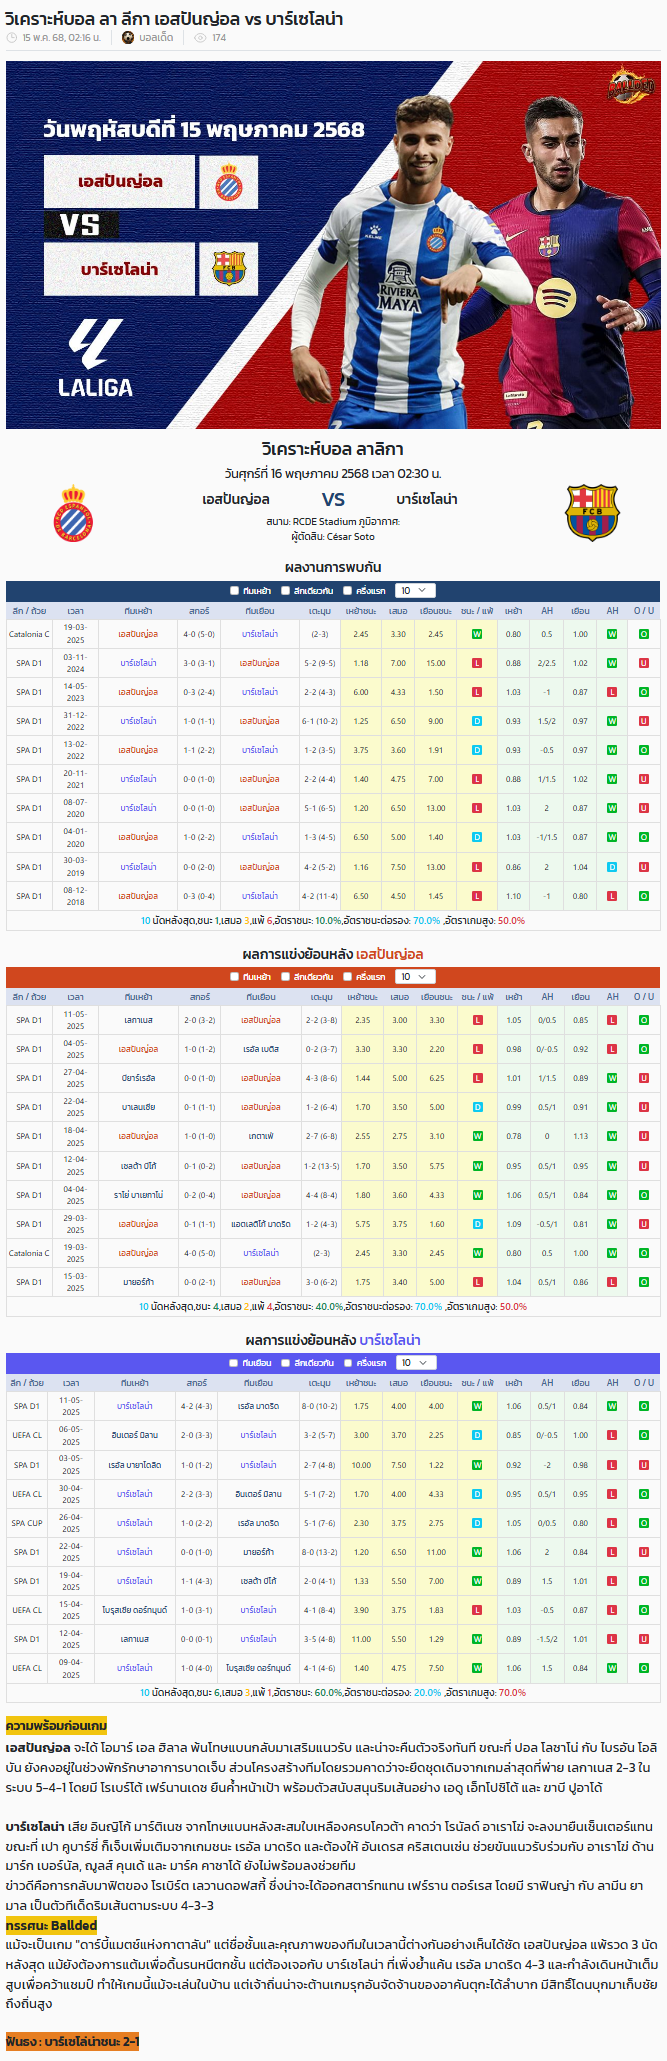Tick ครึ่งแรก checkbox in Barcelona recent results
This screenshot has width=667, height=2061.
347,1363
